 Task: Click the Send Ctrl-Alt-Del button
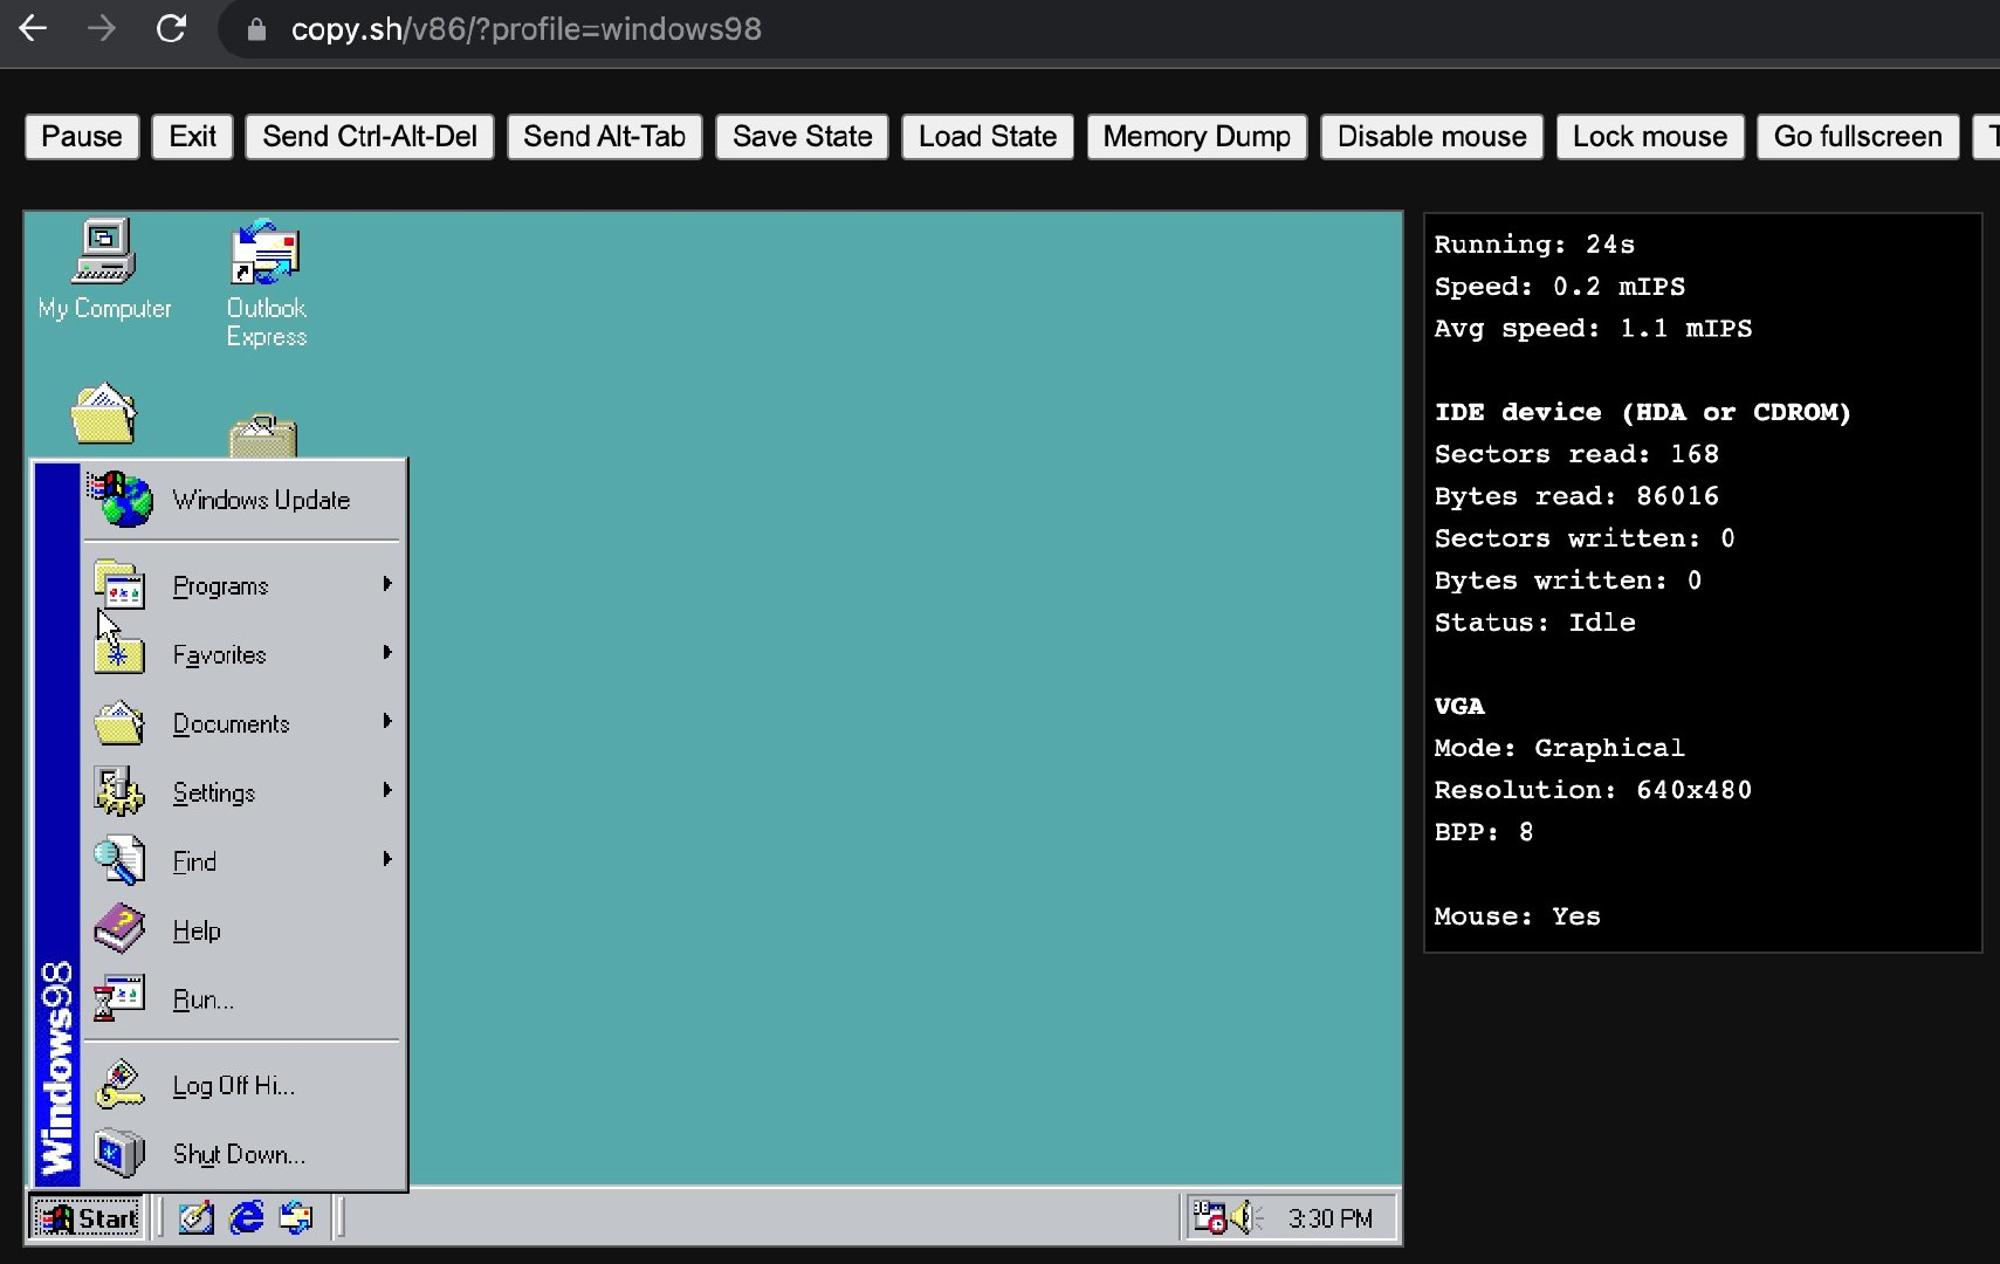point(369,137)
